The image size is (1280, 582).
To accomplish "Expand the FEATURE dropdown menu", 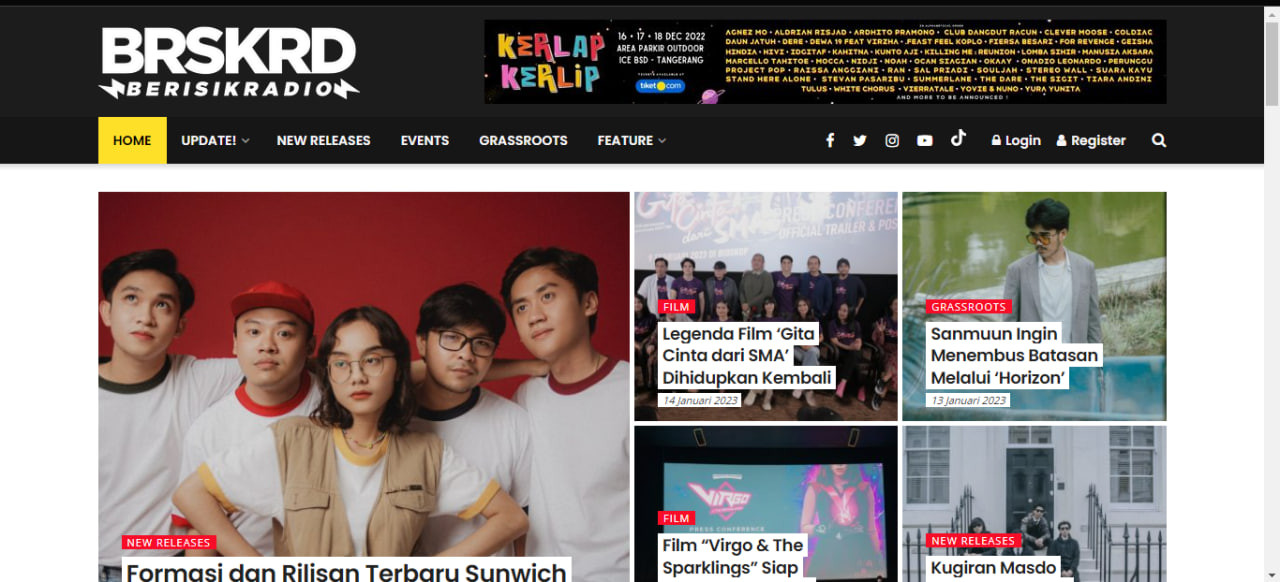I will click(632, 141).
